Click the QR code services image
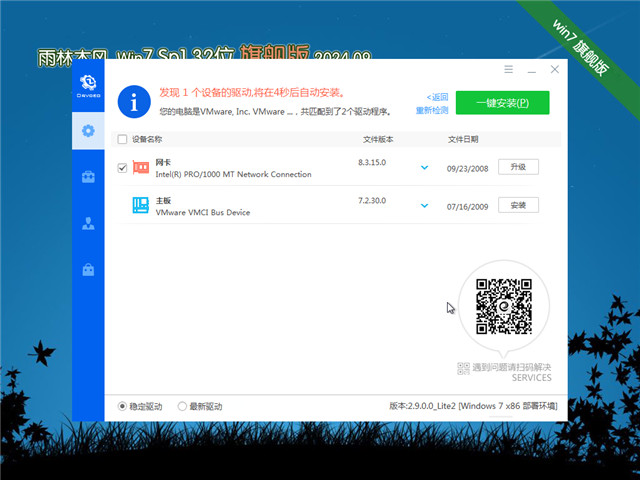Screen dimensions: 640x480 pos(502,307)
